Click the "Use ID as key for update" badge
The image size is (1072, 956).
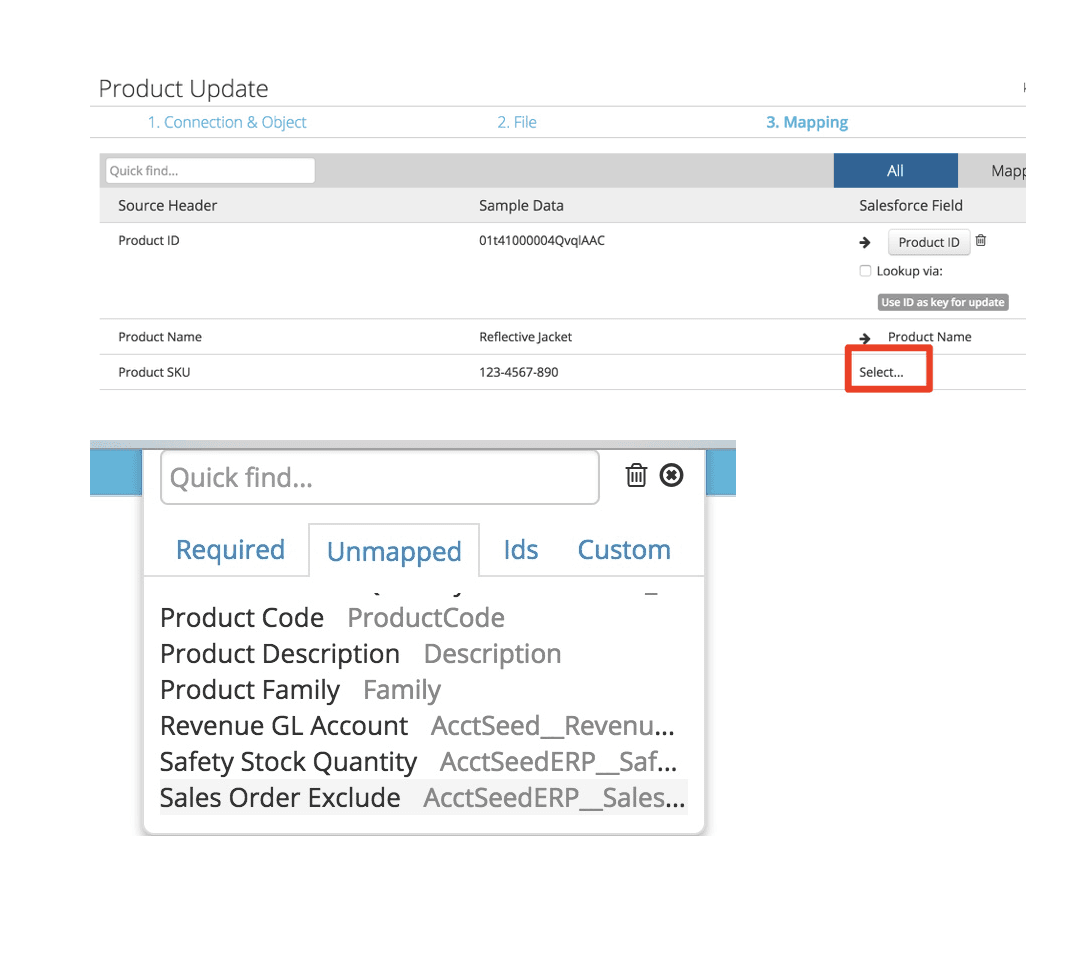coord(942,301)
